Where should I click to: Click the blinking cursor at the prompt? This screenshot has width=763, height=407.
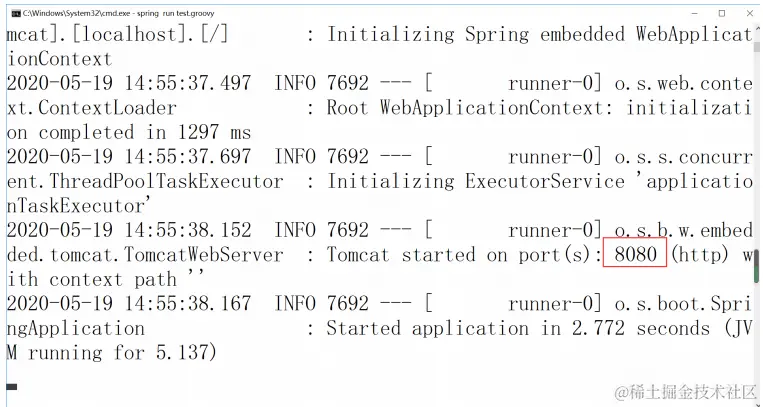12,385
